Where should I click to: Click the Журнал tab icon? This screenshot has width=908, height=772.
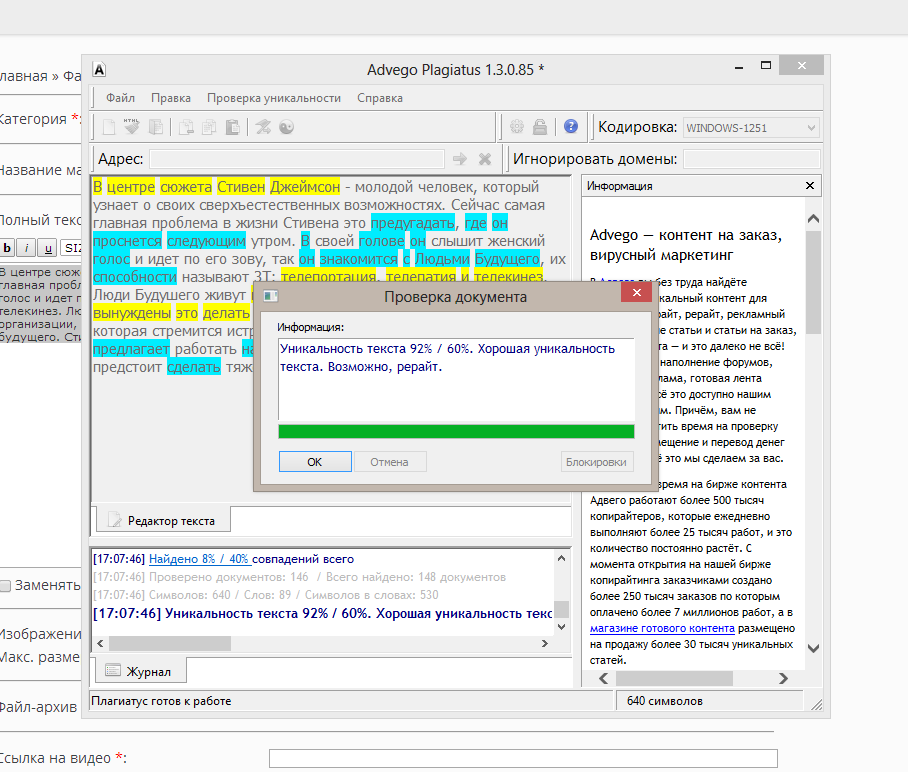pos(113,671)
